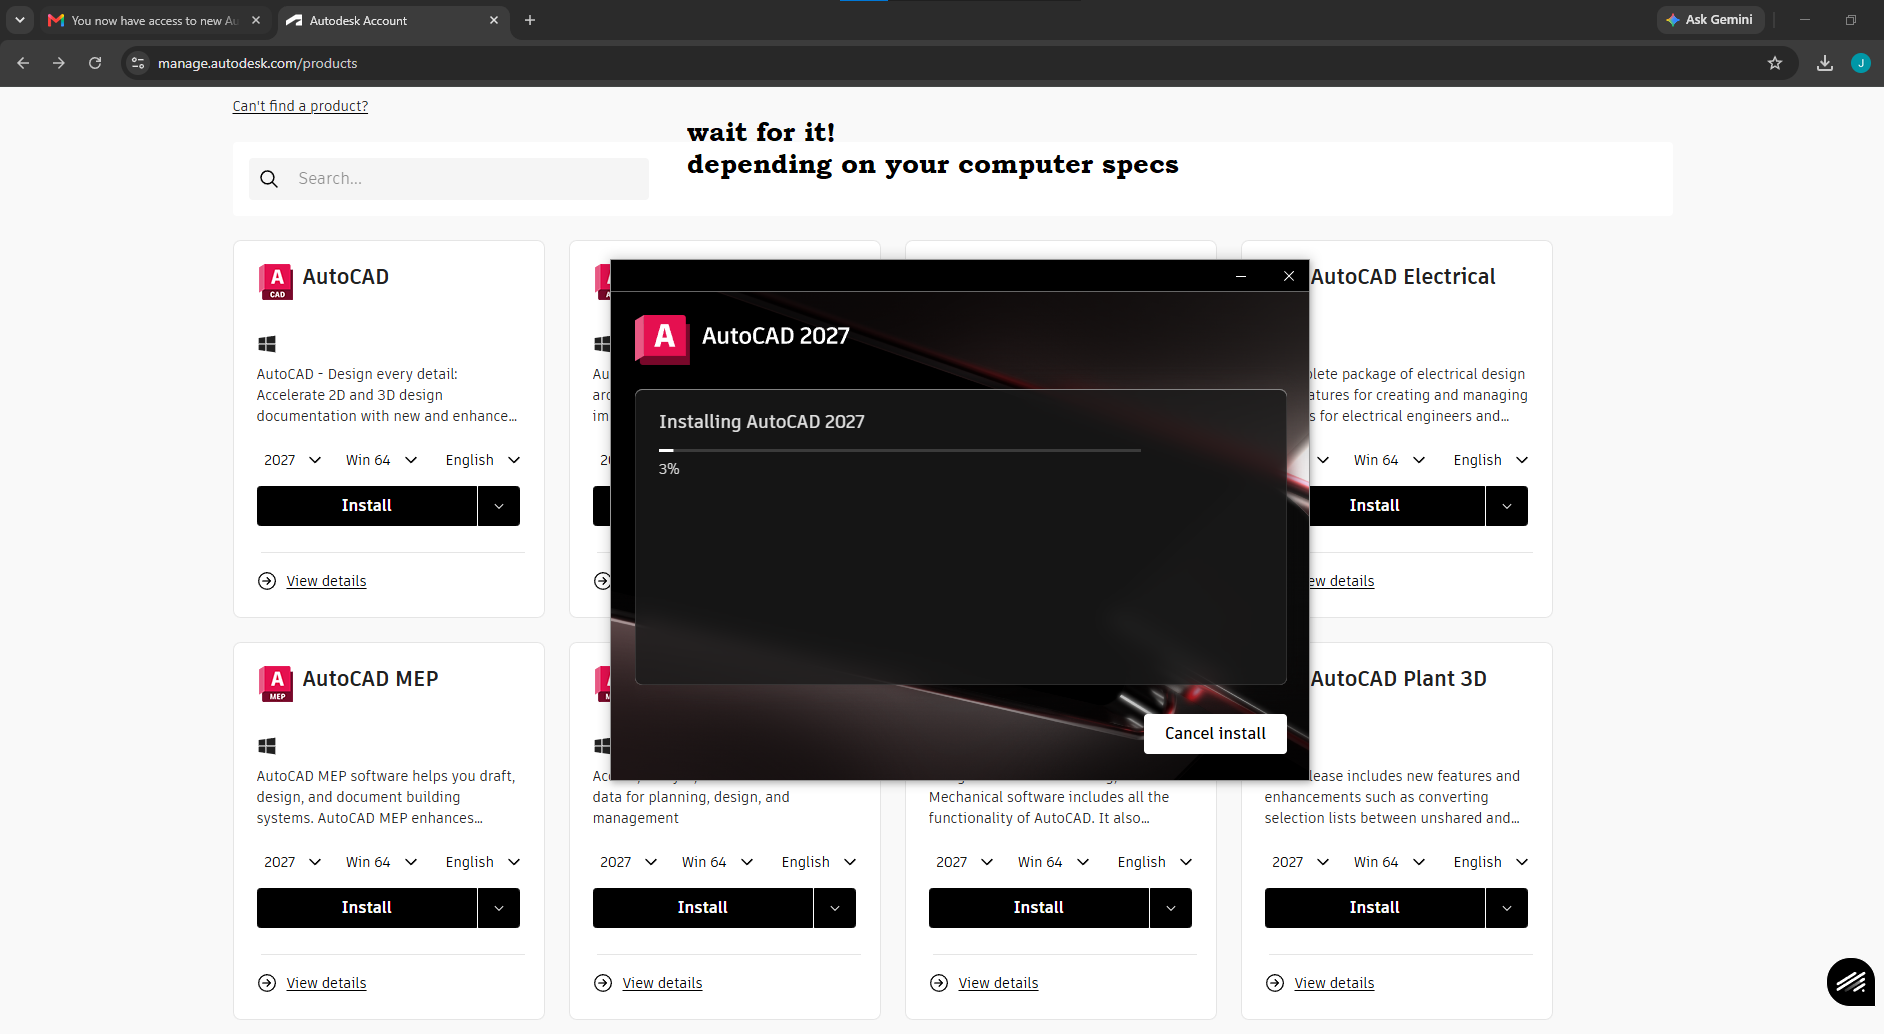This screenshot has height=1034, width=1884.
Task: Minimize the AutoCAD 2027 installer window
Action: click(x=1241, y=276)
